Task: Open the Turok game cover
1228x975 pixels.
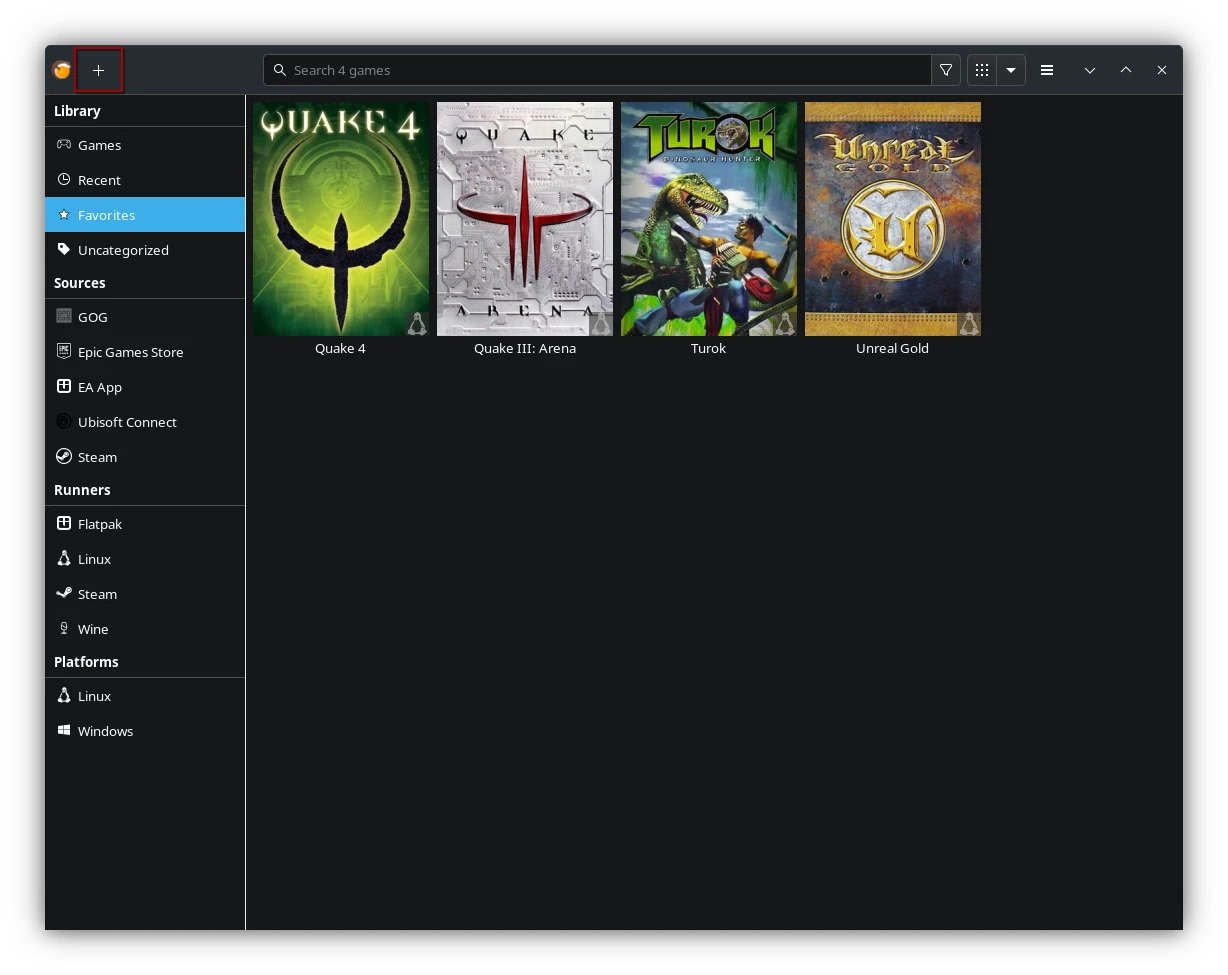Action: [708, 219]
